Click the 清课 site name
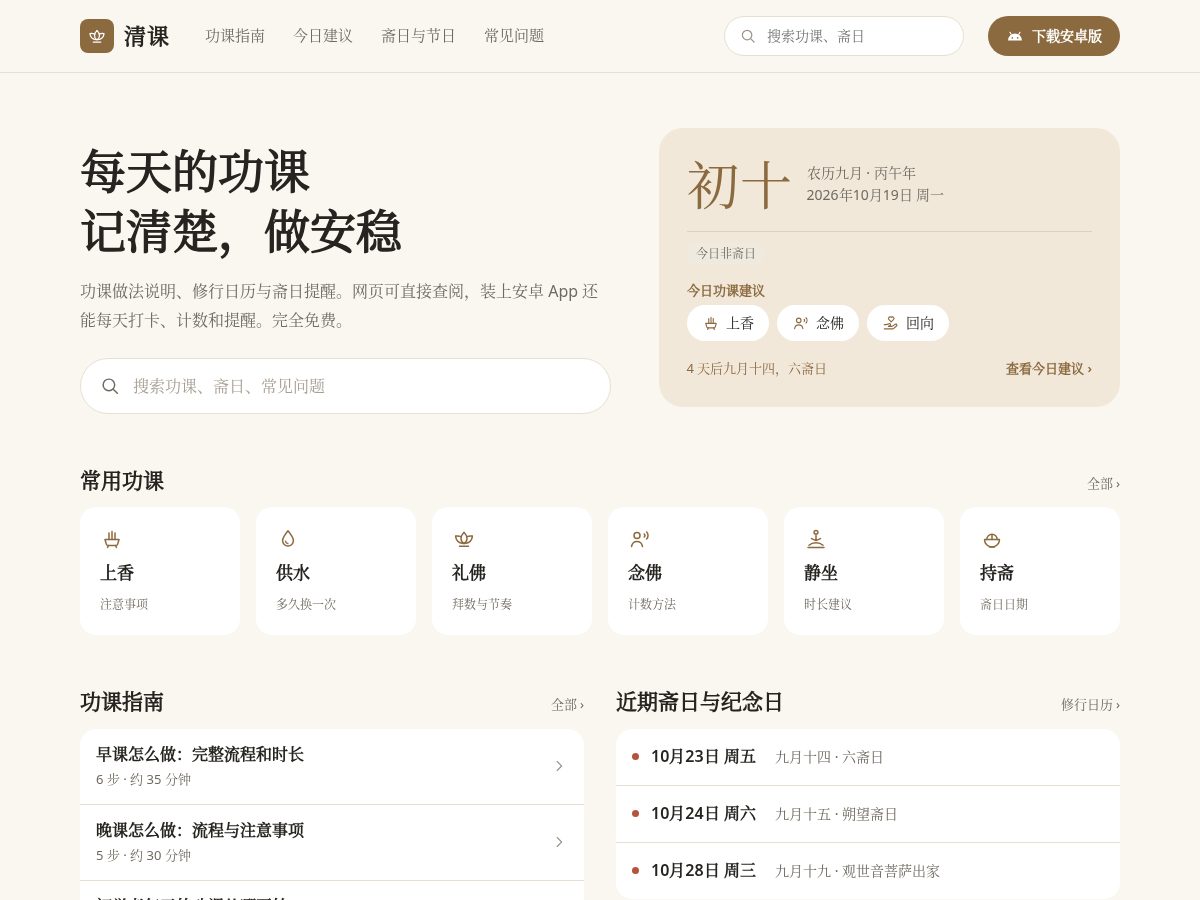The height and width of the screenshot is (900, 1200). (147, 36)
